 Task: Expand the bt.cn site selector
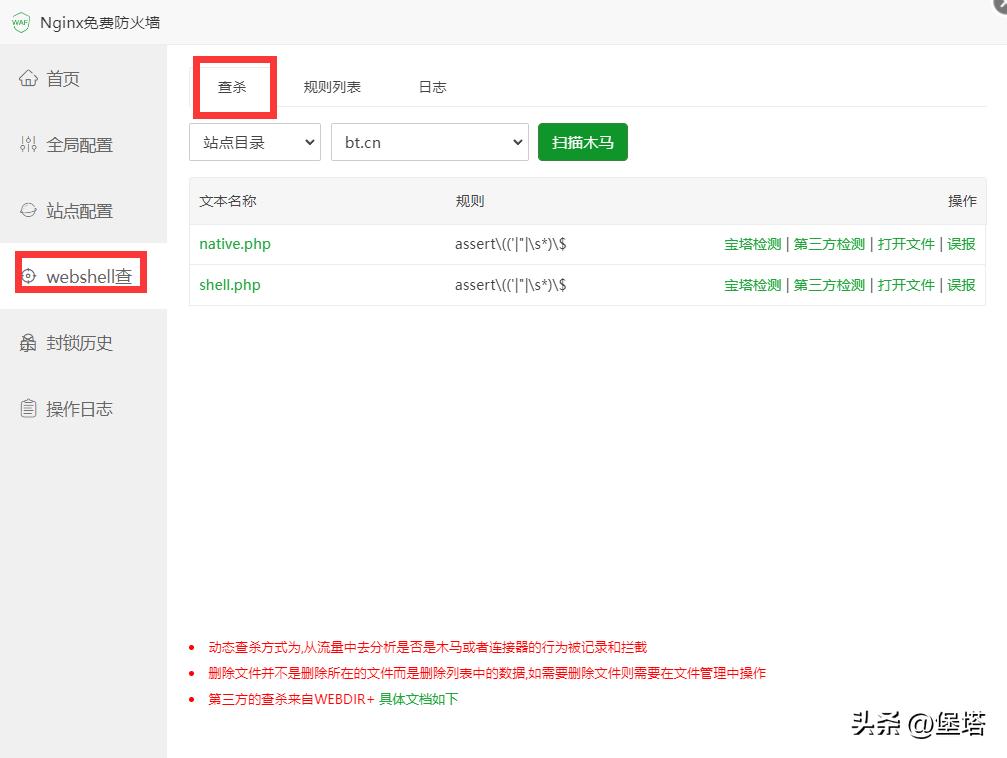coord(429,142)
